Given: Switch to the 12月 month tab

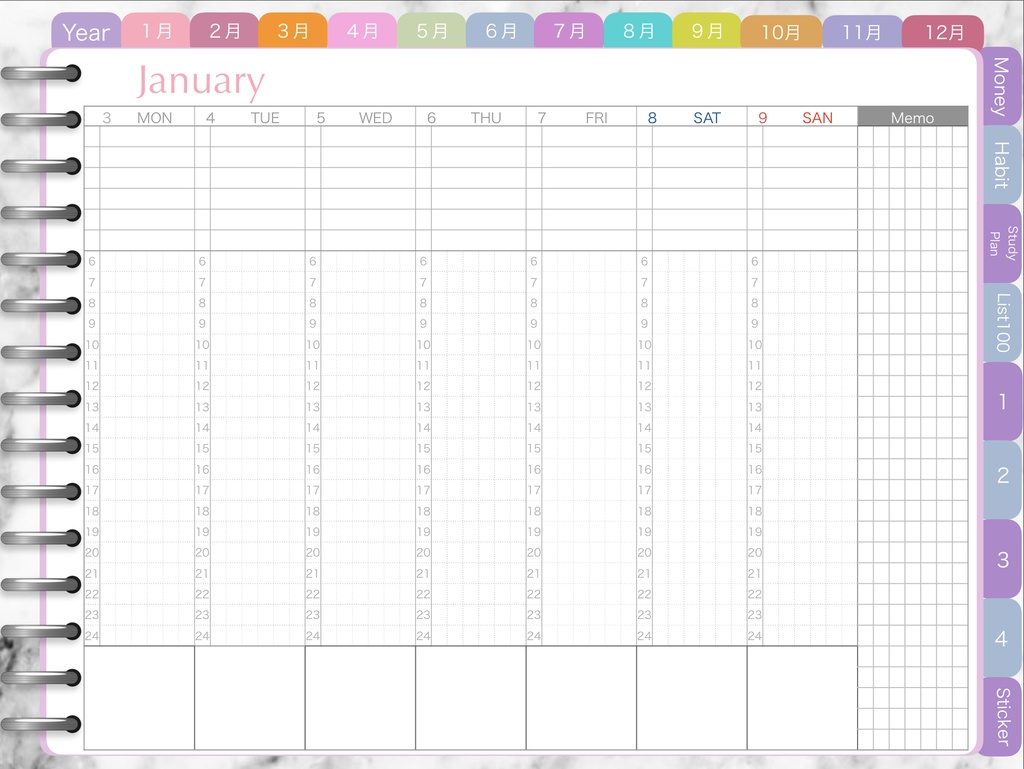Looking at the screenshot, I should (x=944, y=31).
